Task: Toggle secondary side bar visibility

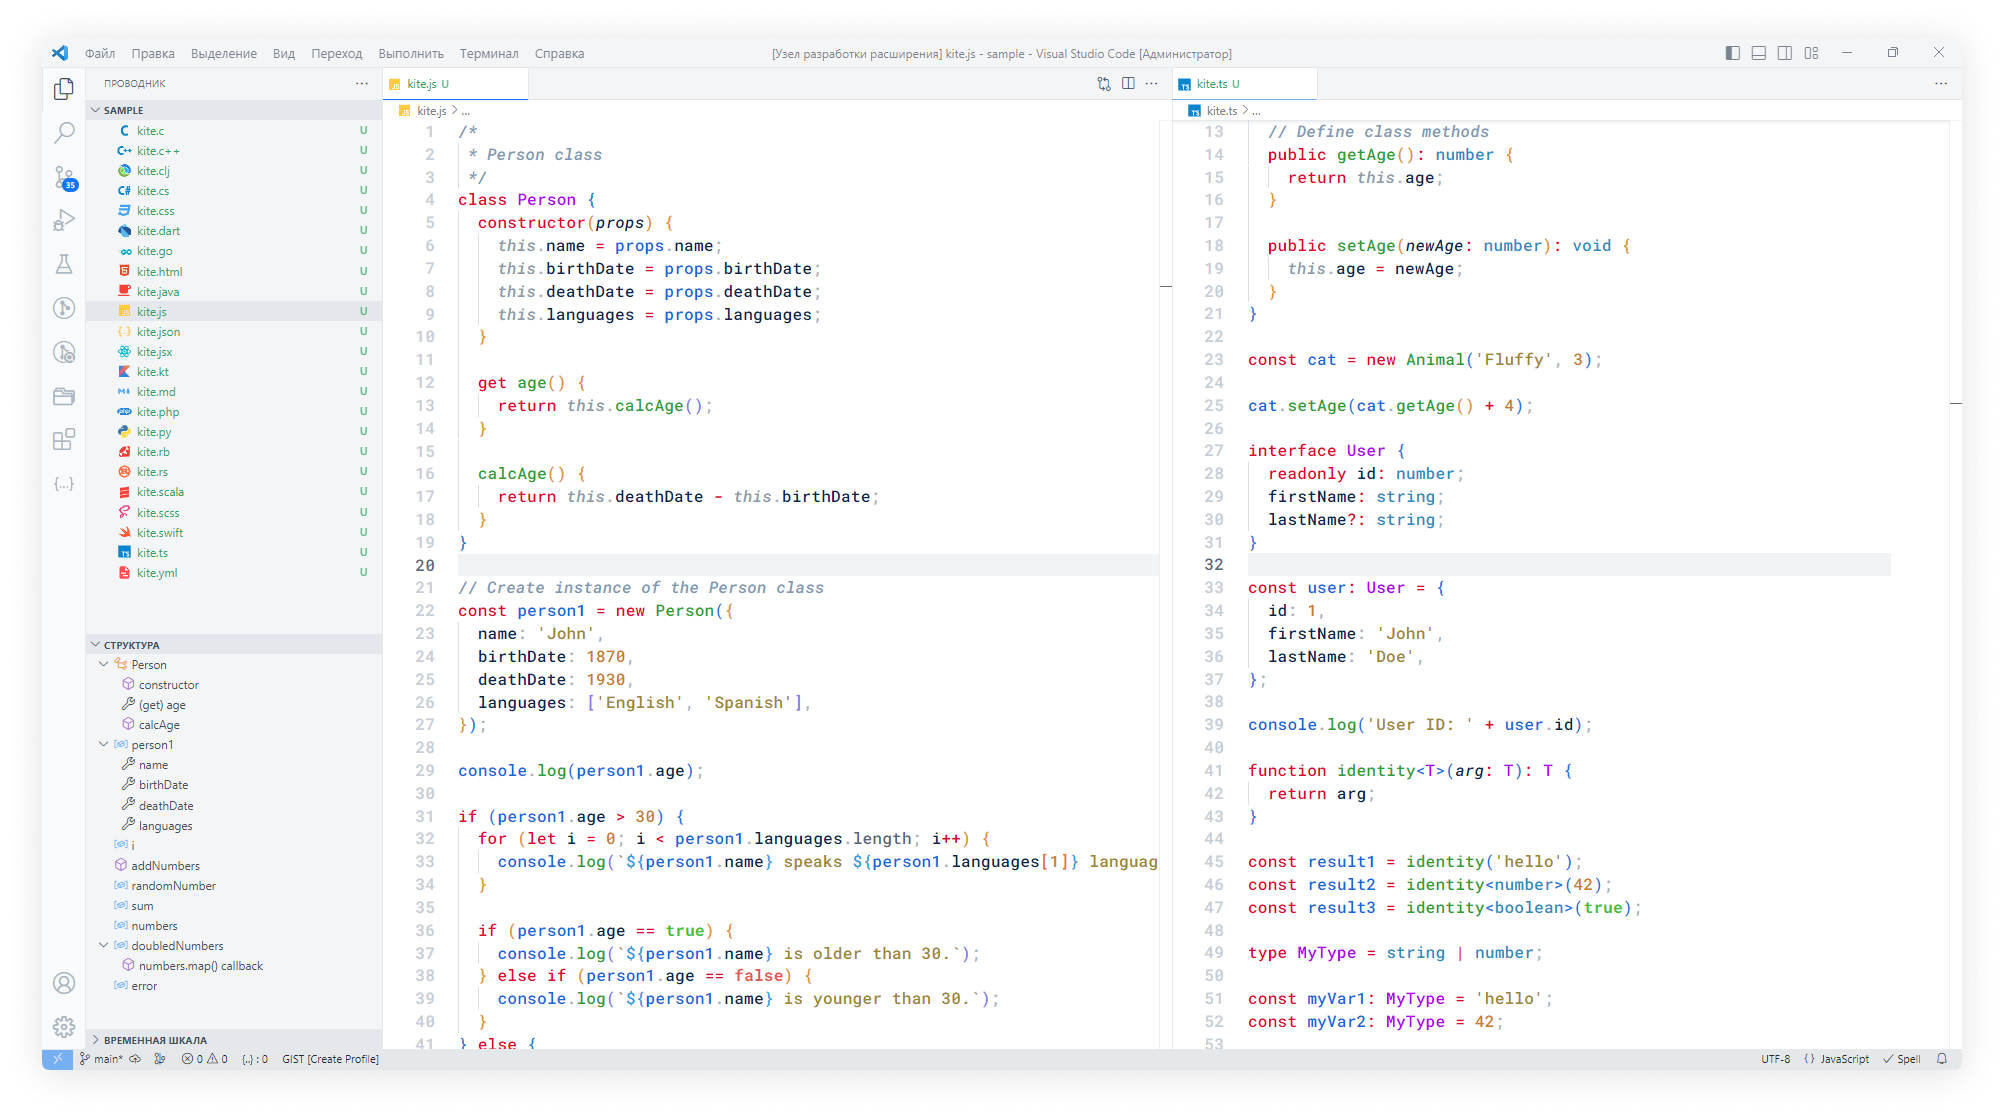Action: (1785, 53)
